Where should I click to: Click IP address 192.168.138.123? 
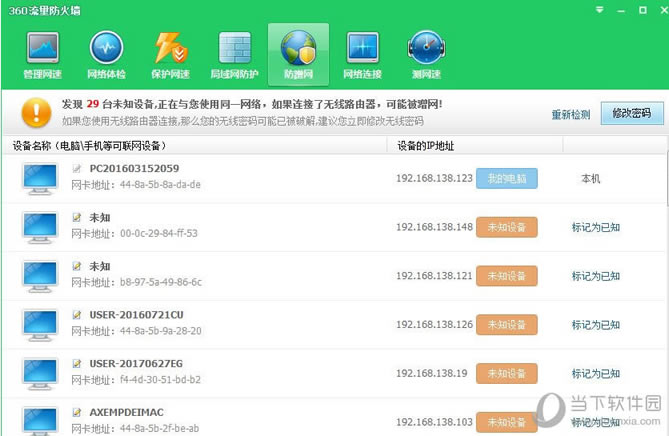tap(434, 178)
